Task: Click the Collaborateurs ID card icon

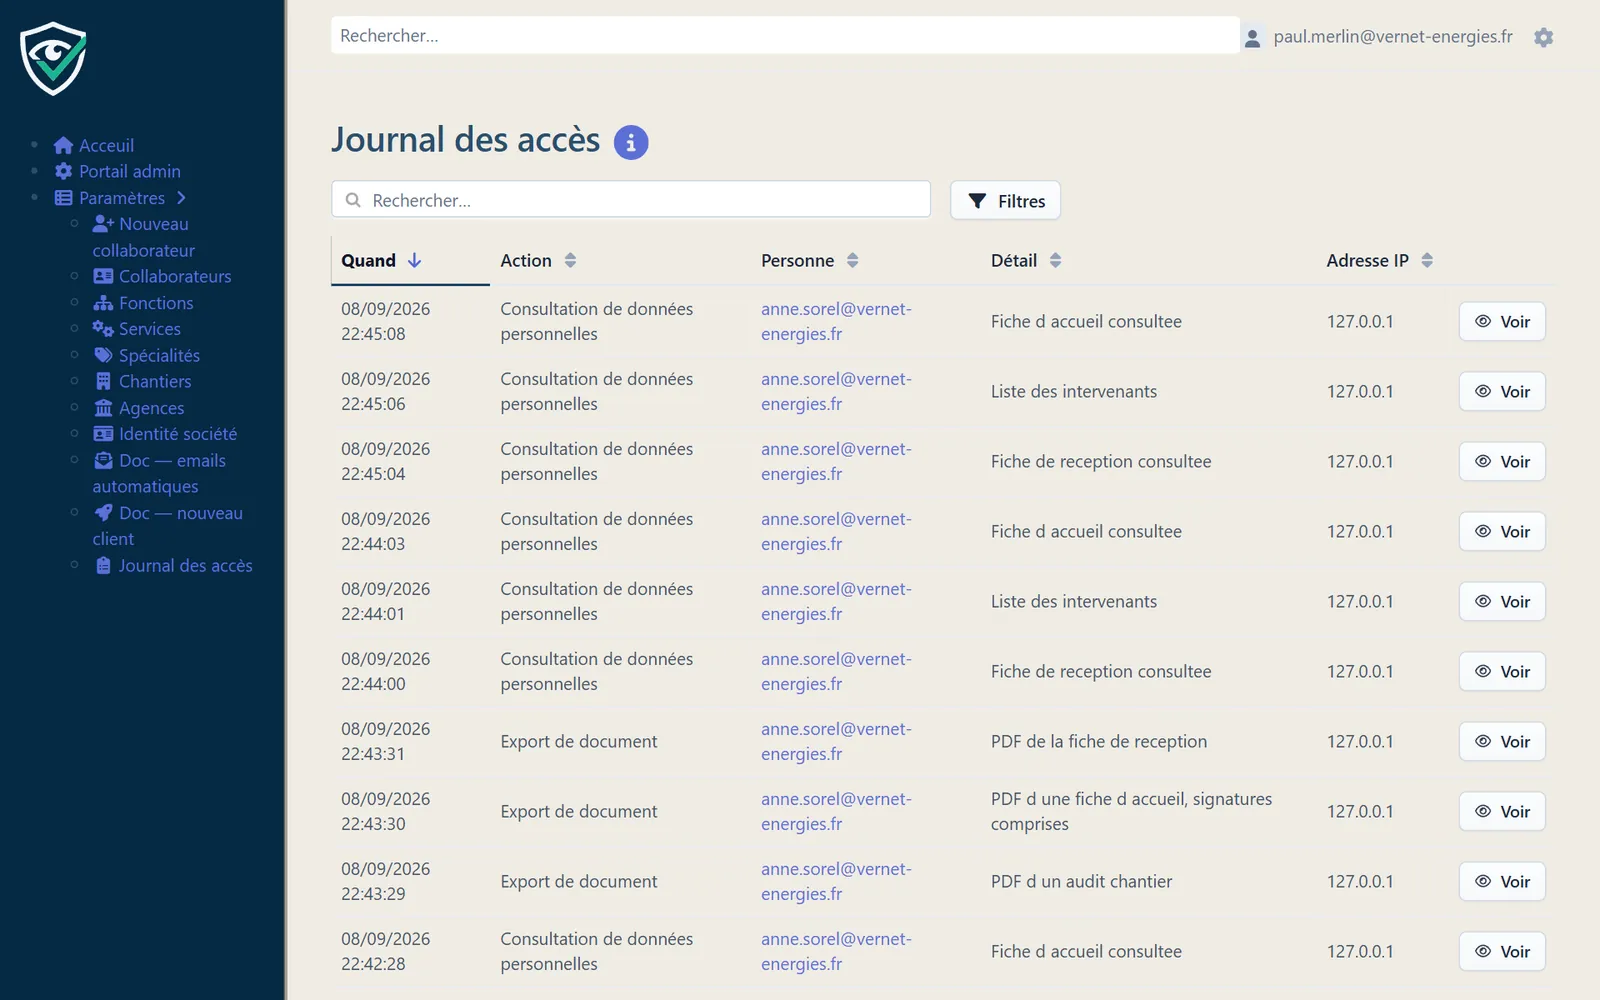Action: point(103,276)
